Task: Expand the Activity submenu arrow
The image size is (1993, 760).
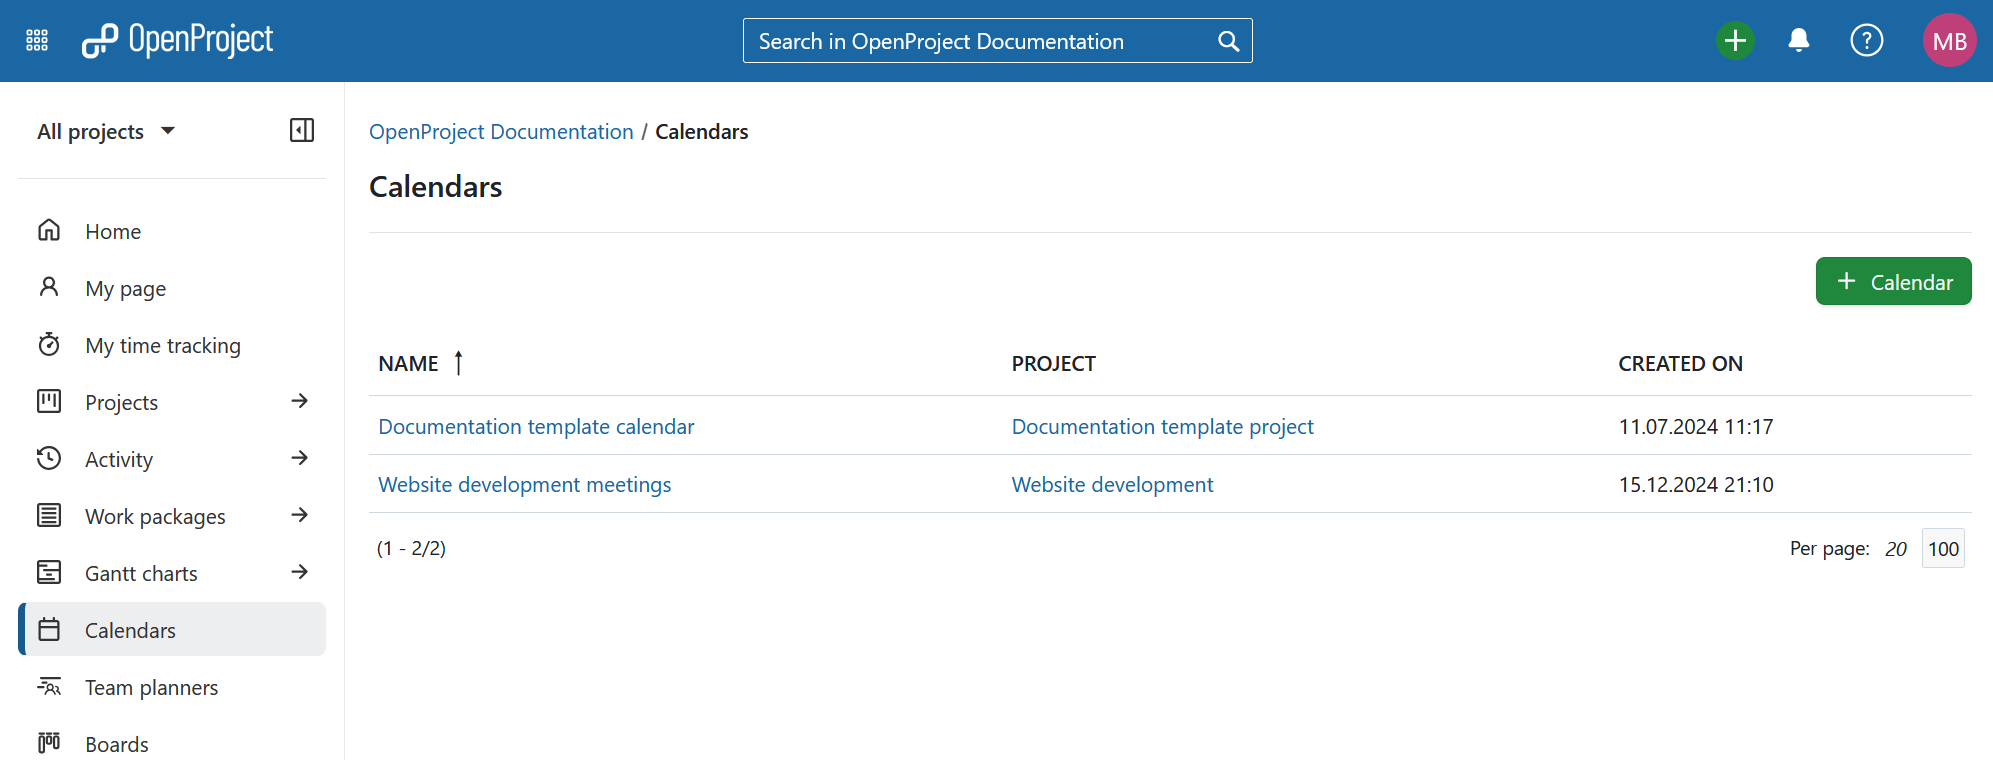Action: [x=300, y=458]
